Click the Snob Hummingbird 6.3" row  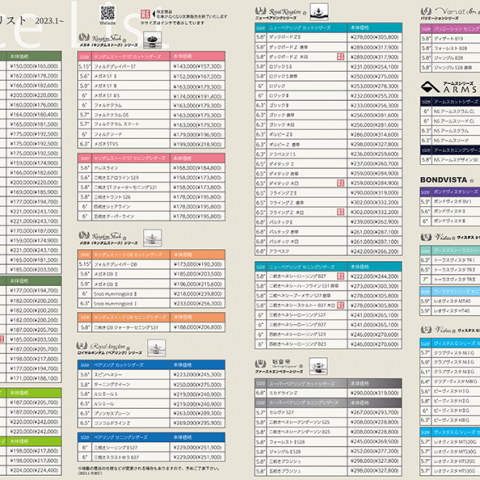point(151,303)
